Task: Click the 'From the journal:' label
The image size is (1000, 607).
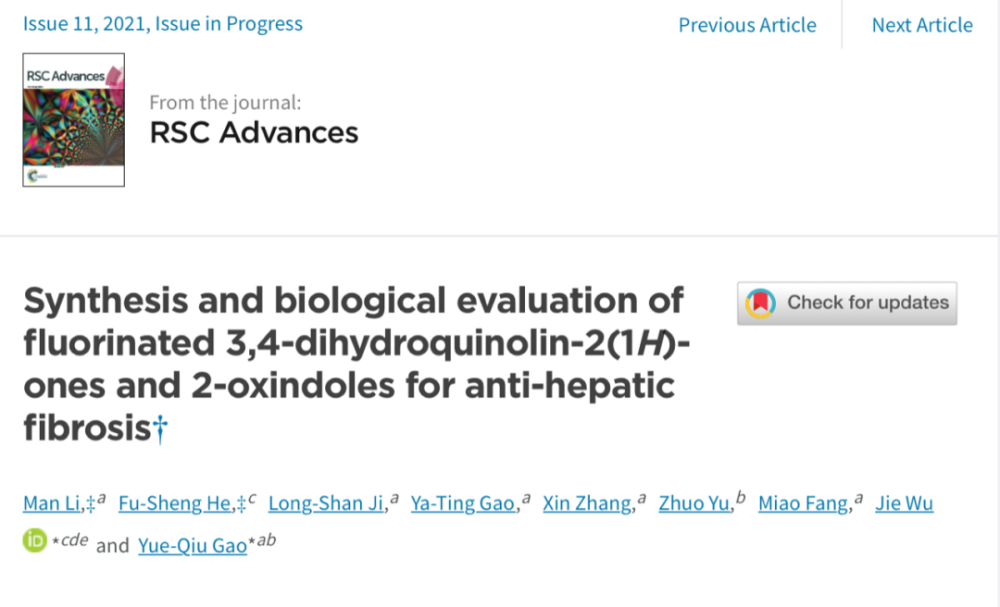Action: pyautogui.click(x=224, y=102)
